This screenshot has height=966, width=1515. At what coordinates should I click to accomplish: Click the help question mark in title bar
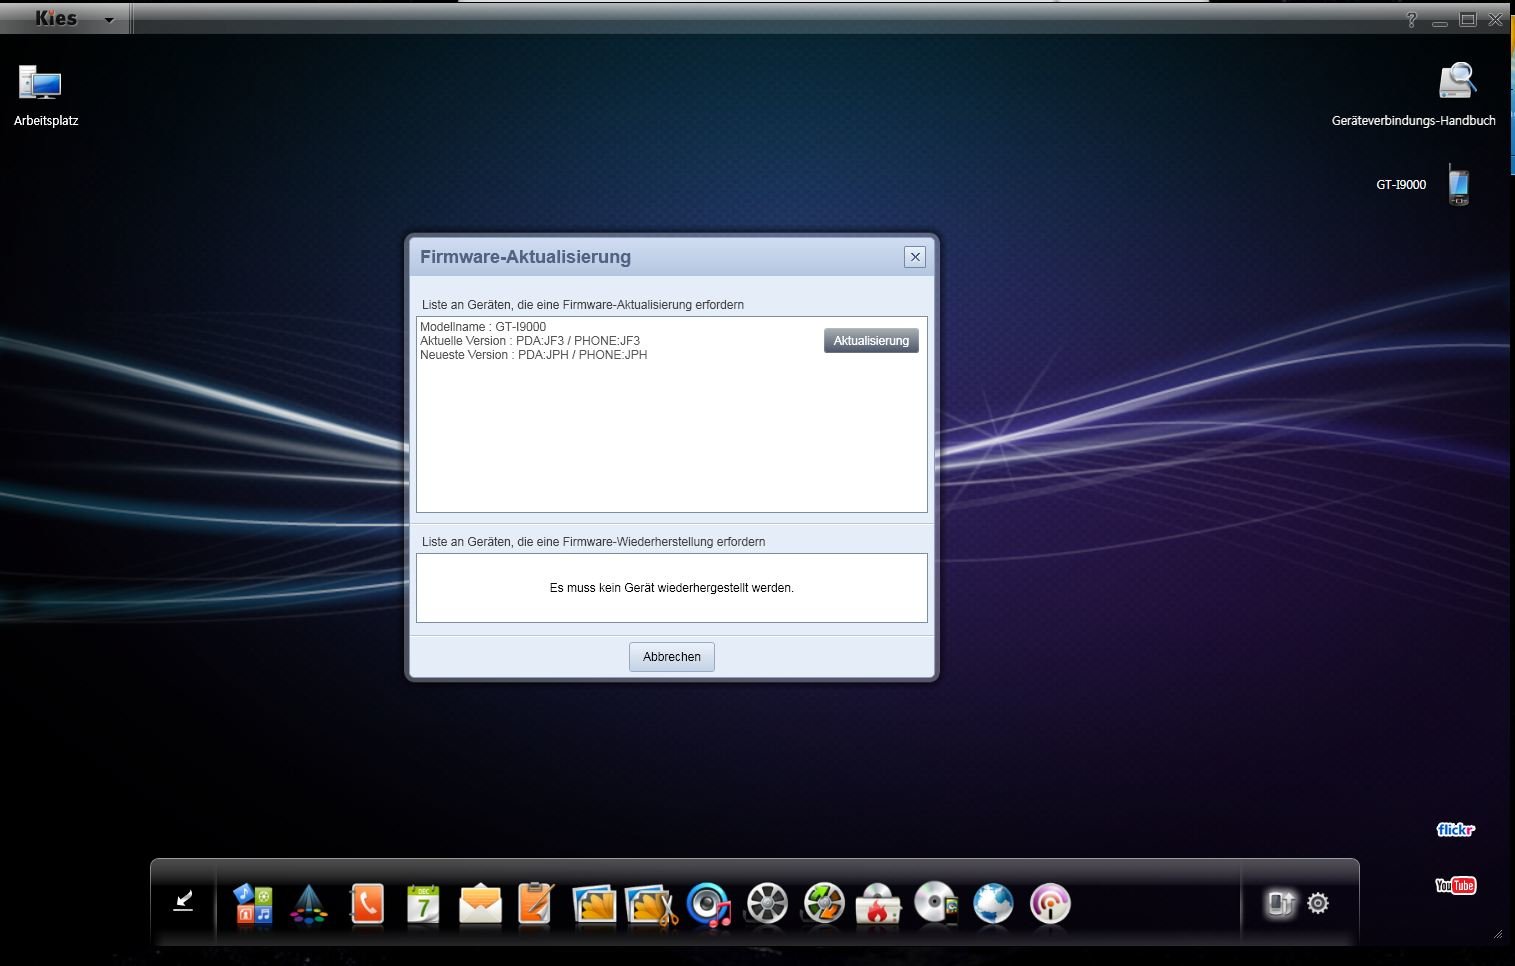point(1411,19)
